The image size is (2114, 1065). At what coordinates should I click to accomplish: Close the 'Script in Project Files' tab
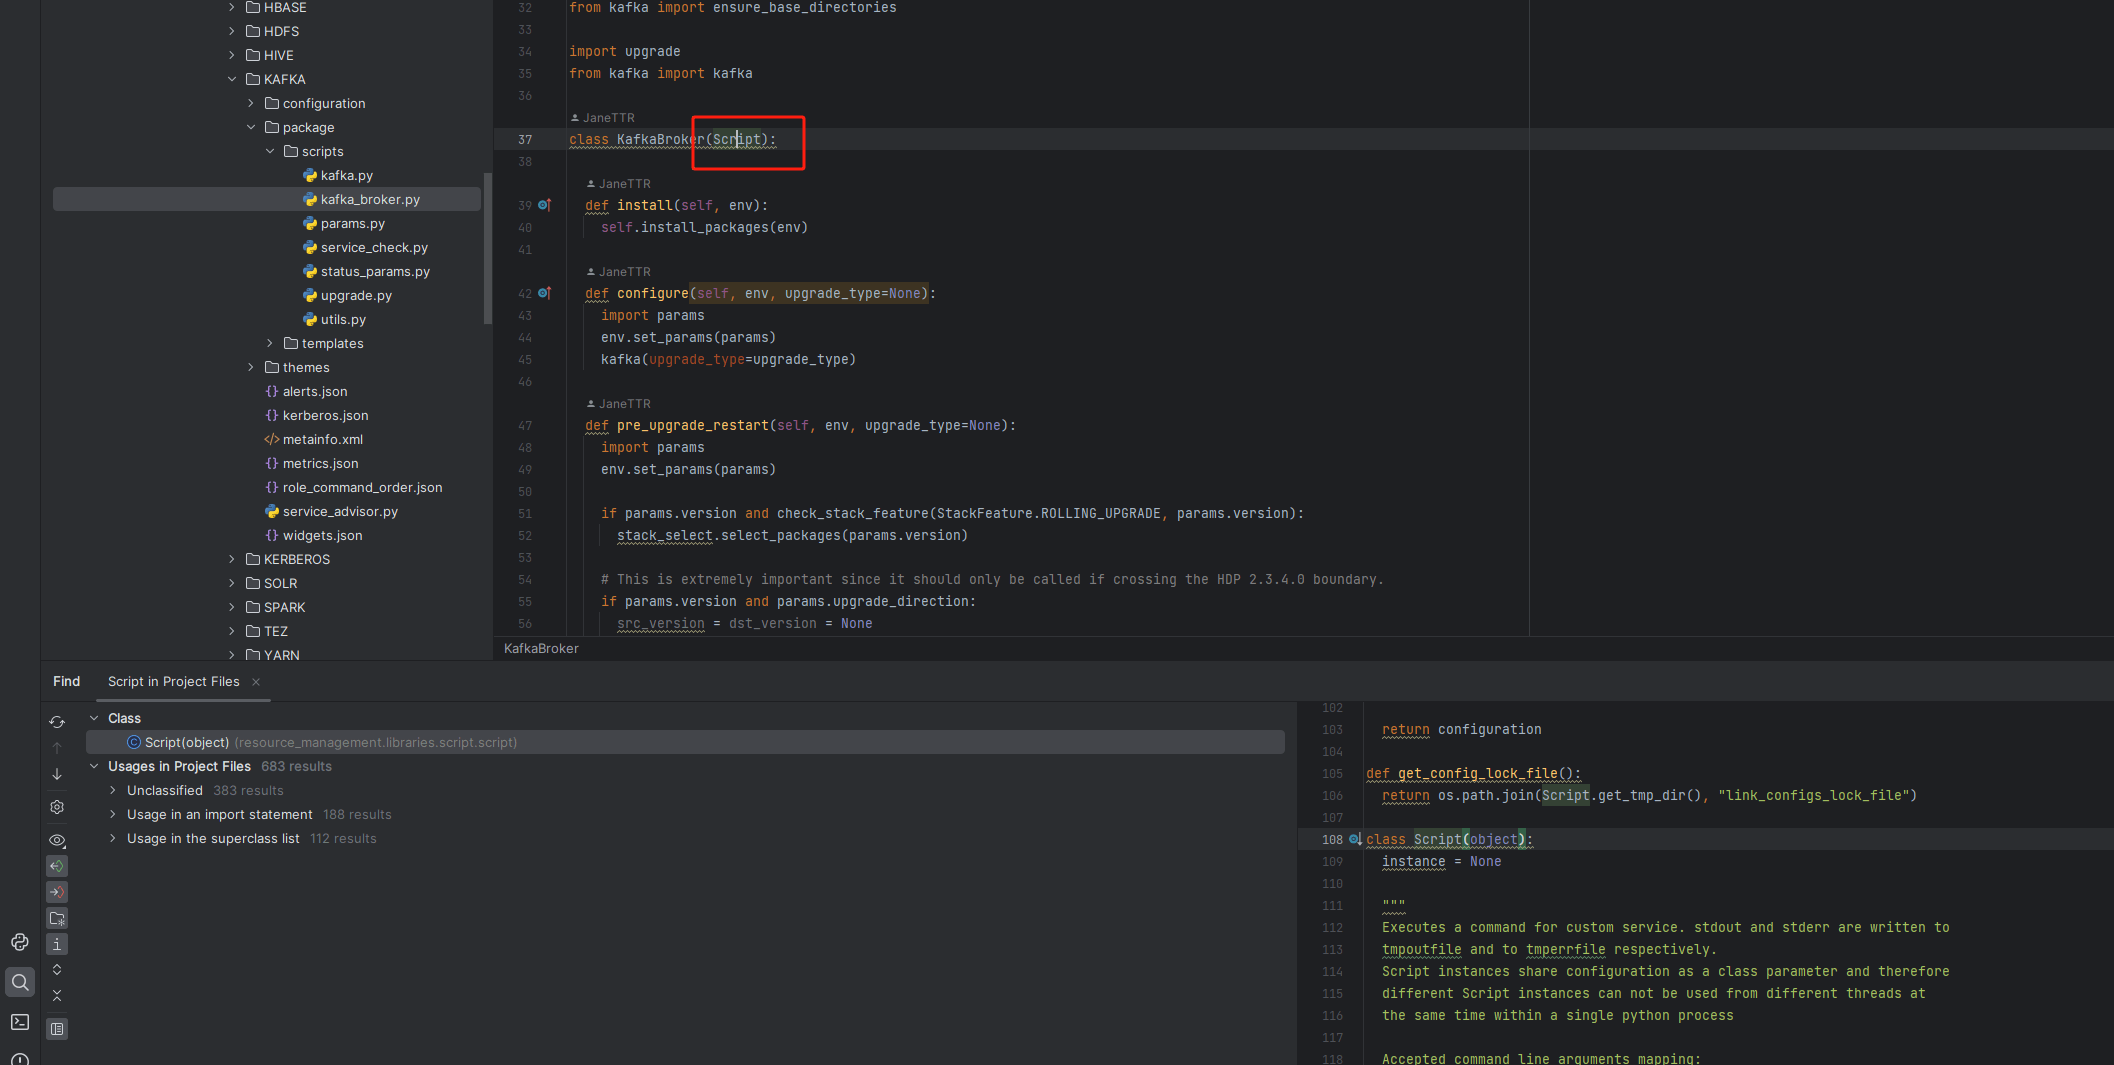(x=256, y=682)
